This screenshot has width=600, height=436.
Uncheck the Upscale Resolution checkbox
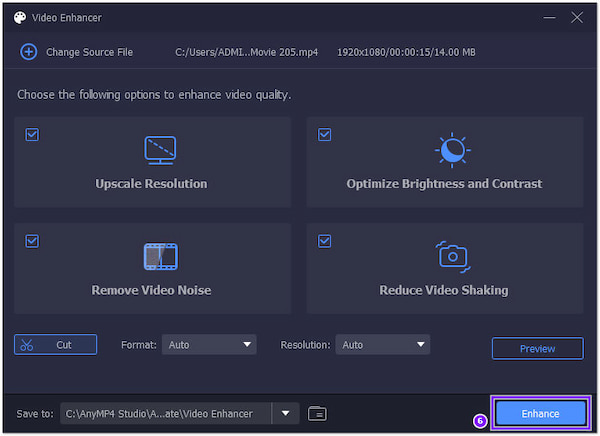coord(32,134)
